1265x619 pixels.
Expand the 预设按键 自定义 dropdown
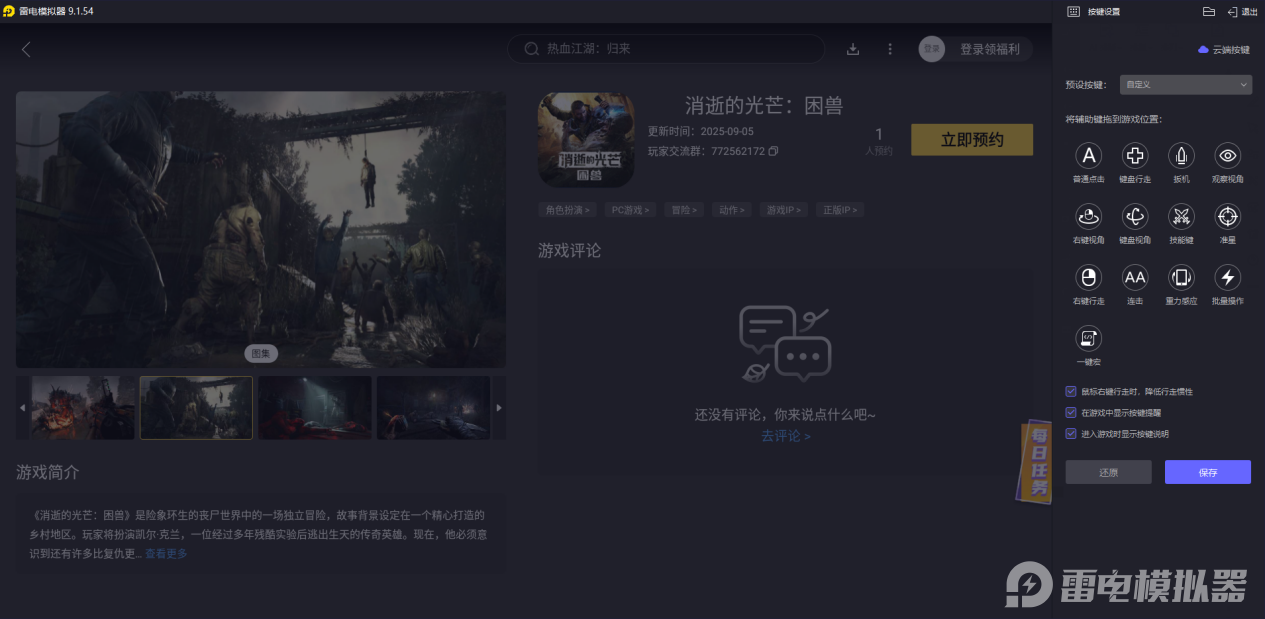click(x=1184, y=85)
